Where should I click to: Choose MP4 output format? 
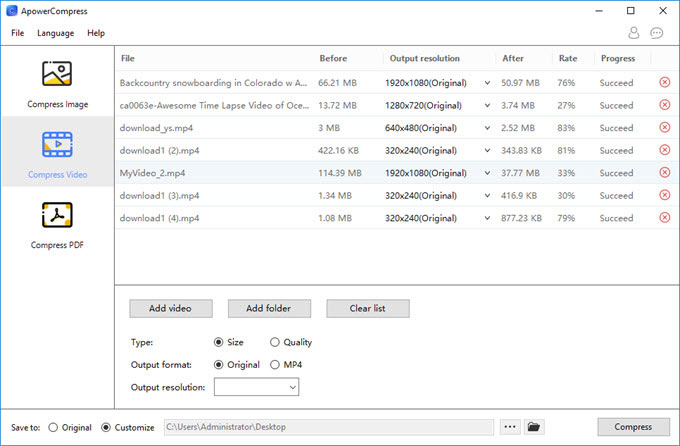point(275,365)
